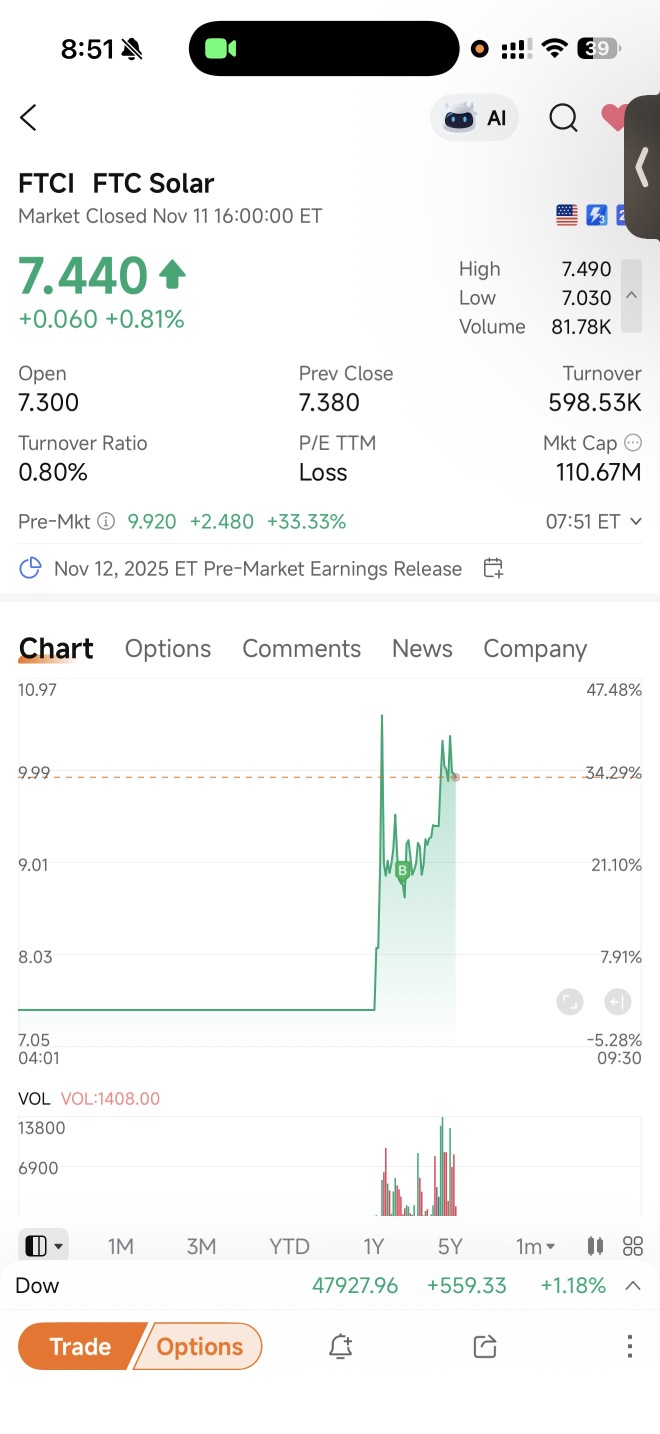Collapse the quote details chevron
660x1434 pixels.
(631, 296)
